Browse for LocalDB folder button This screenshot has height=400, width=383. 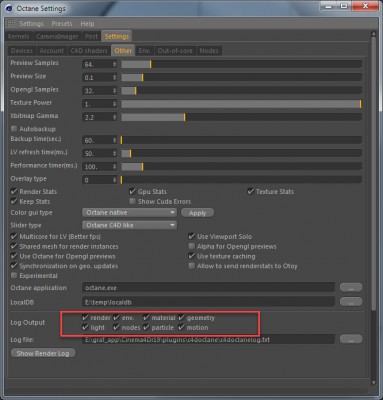click(x=351, y=302)
